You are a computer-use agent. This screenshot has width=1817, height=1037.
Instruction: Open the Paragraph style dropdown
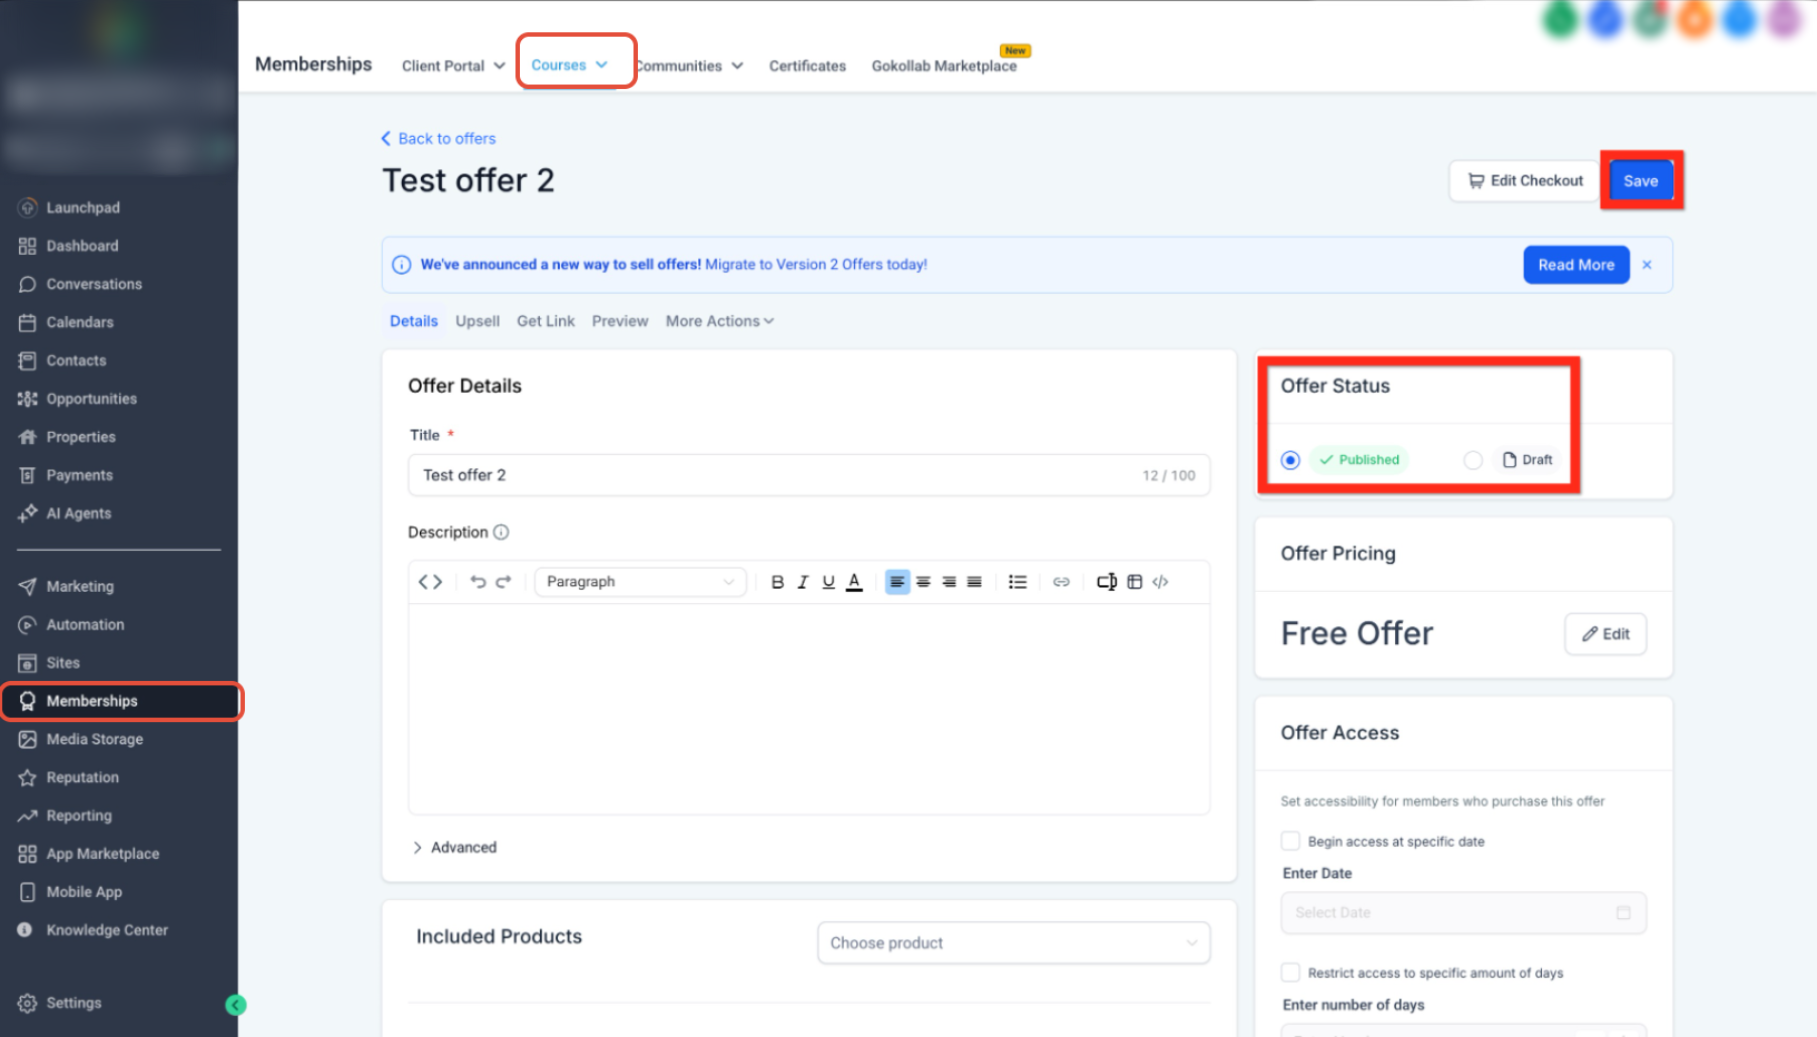point(640,582)
